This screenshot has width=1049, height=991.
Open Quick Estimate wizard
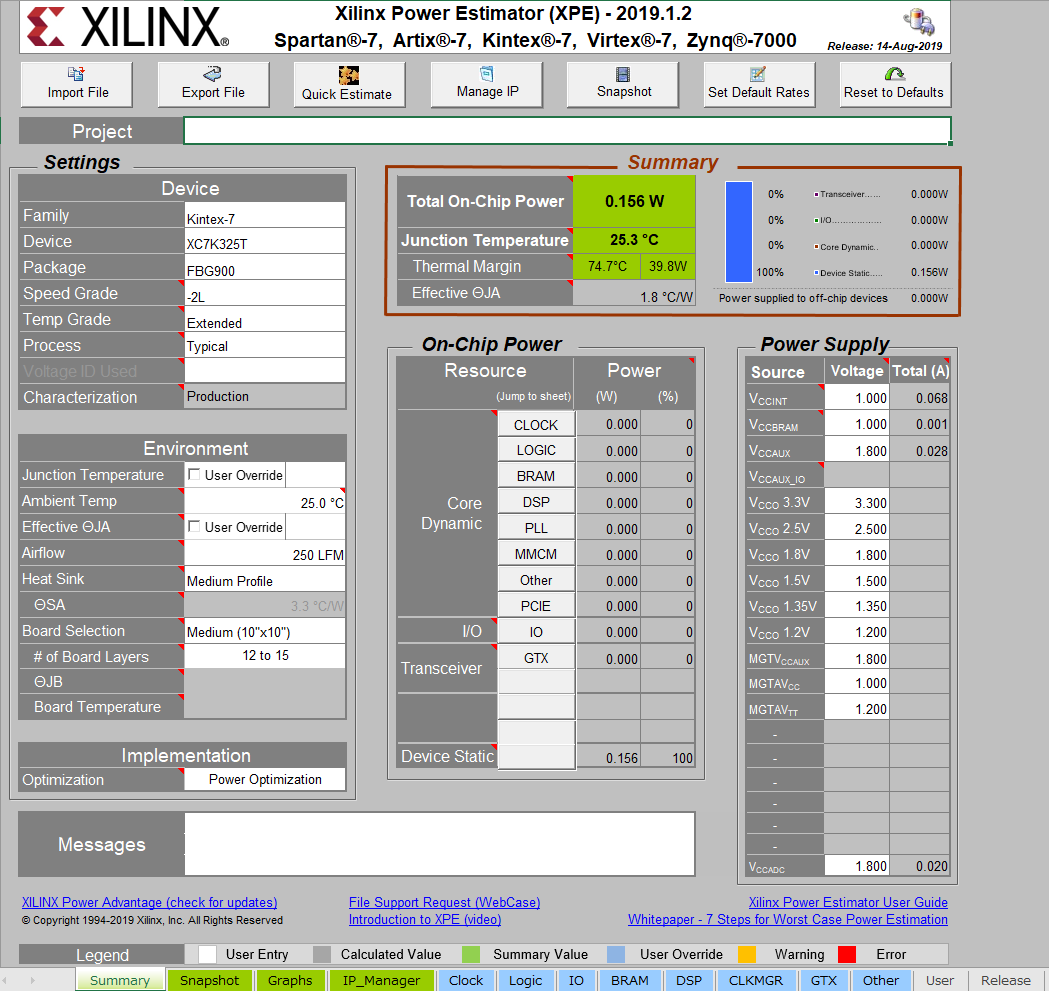[349, 84]
